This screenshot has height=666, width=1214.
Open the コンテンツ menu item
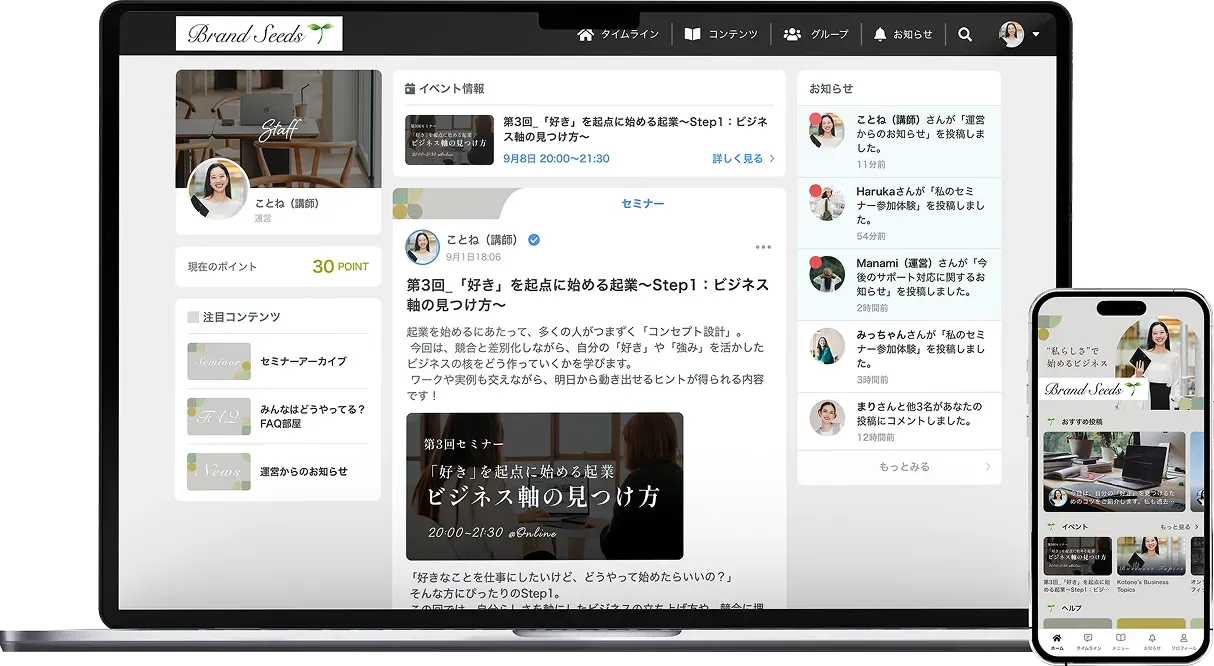coord(721,34)
